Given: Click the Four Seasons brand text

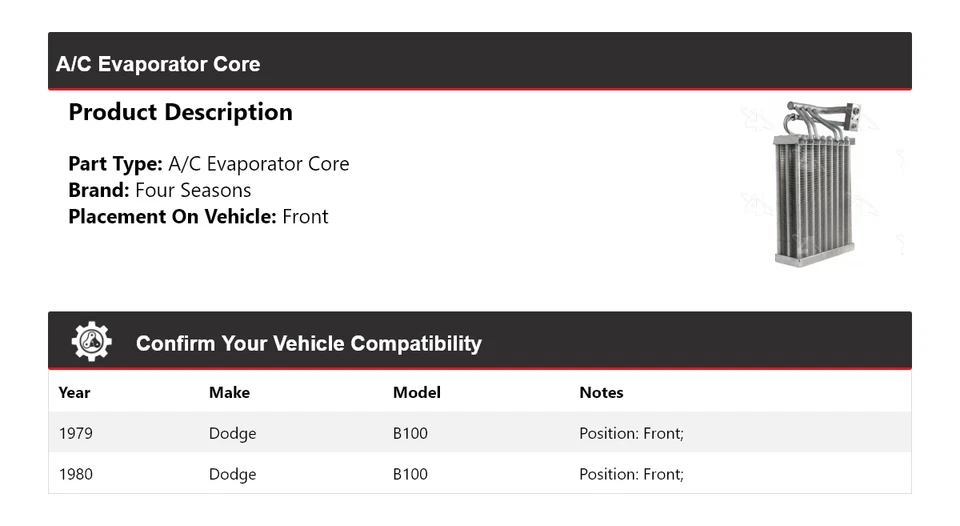Looking at the screenshot, I should [193, 190].
